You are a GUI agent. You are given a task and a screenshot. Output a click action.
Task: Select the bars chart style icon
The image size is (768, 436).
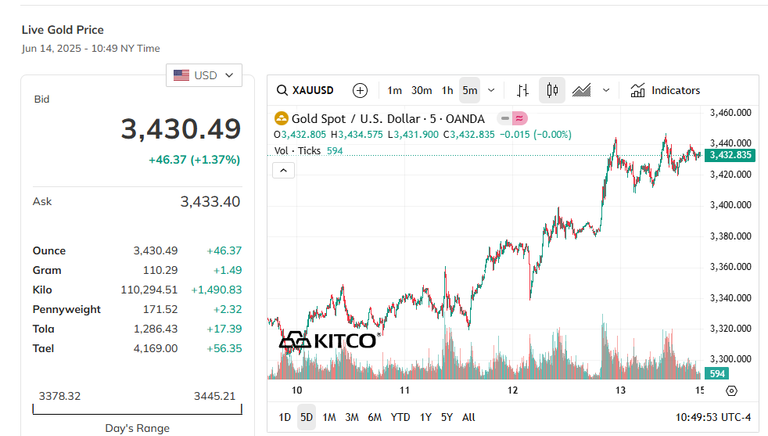[523, 90]
